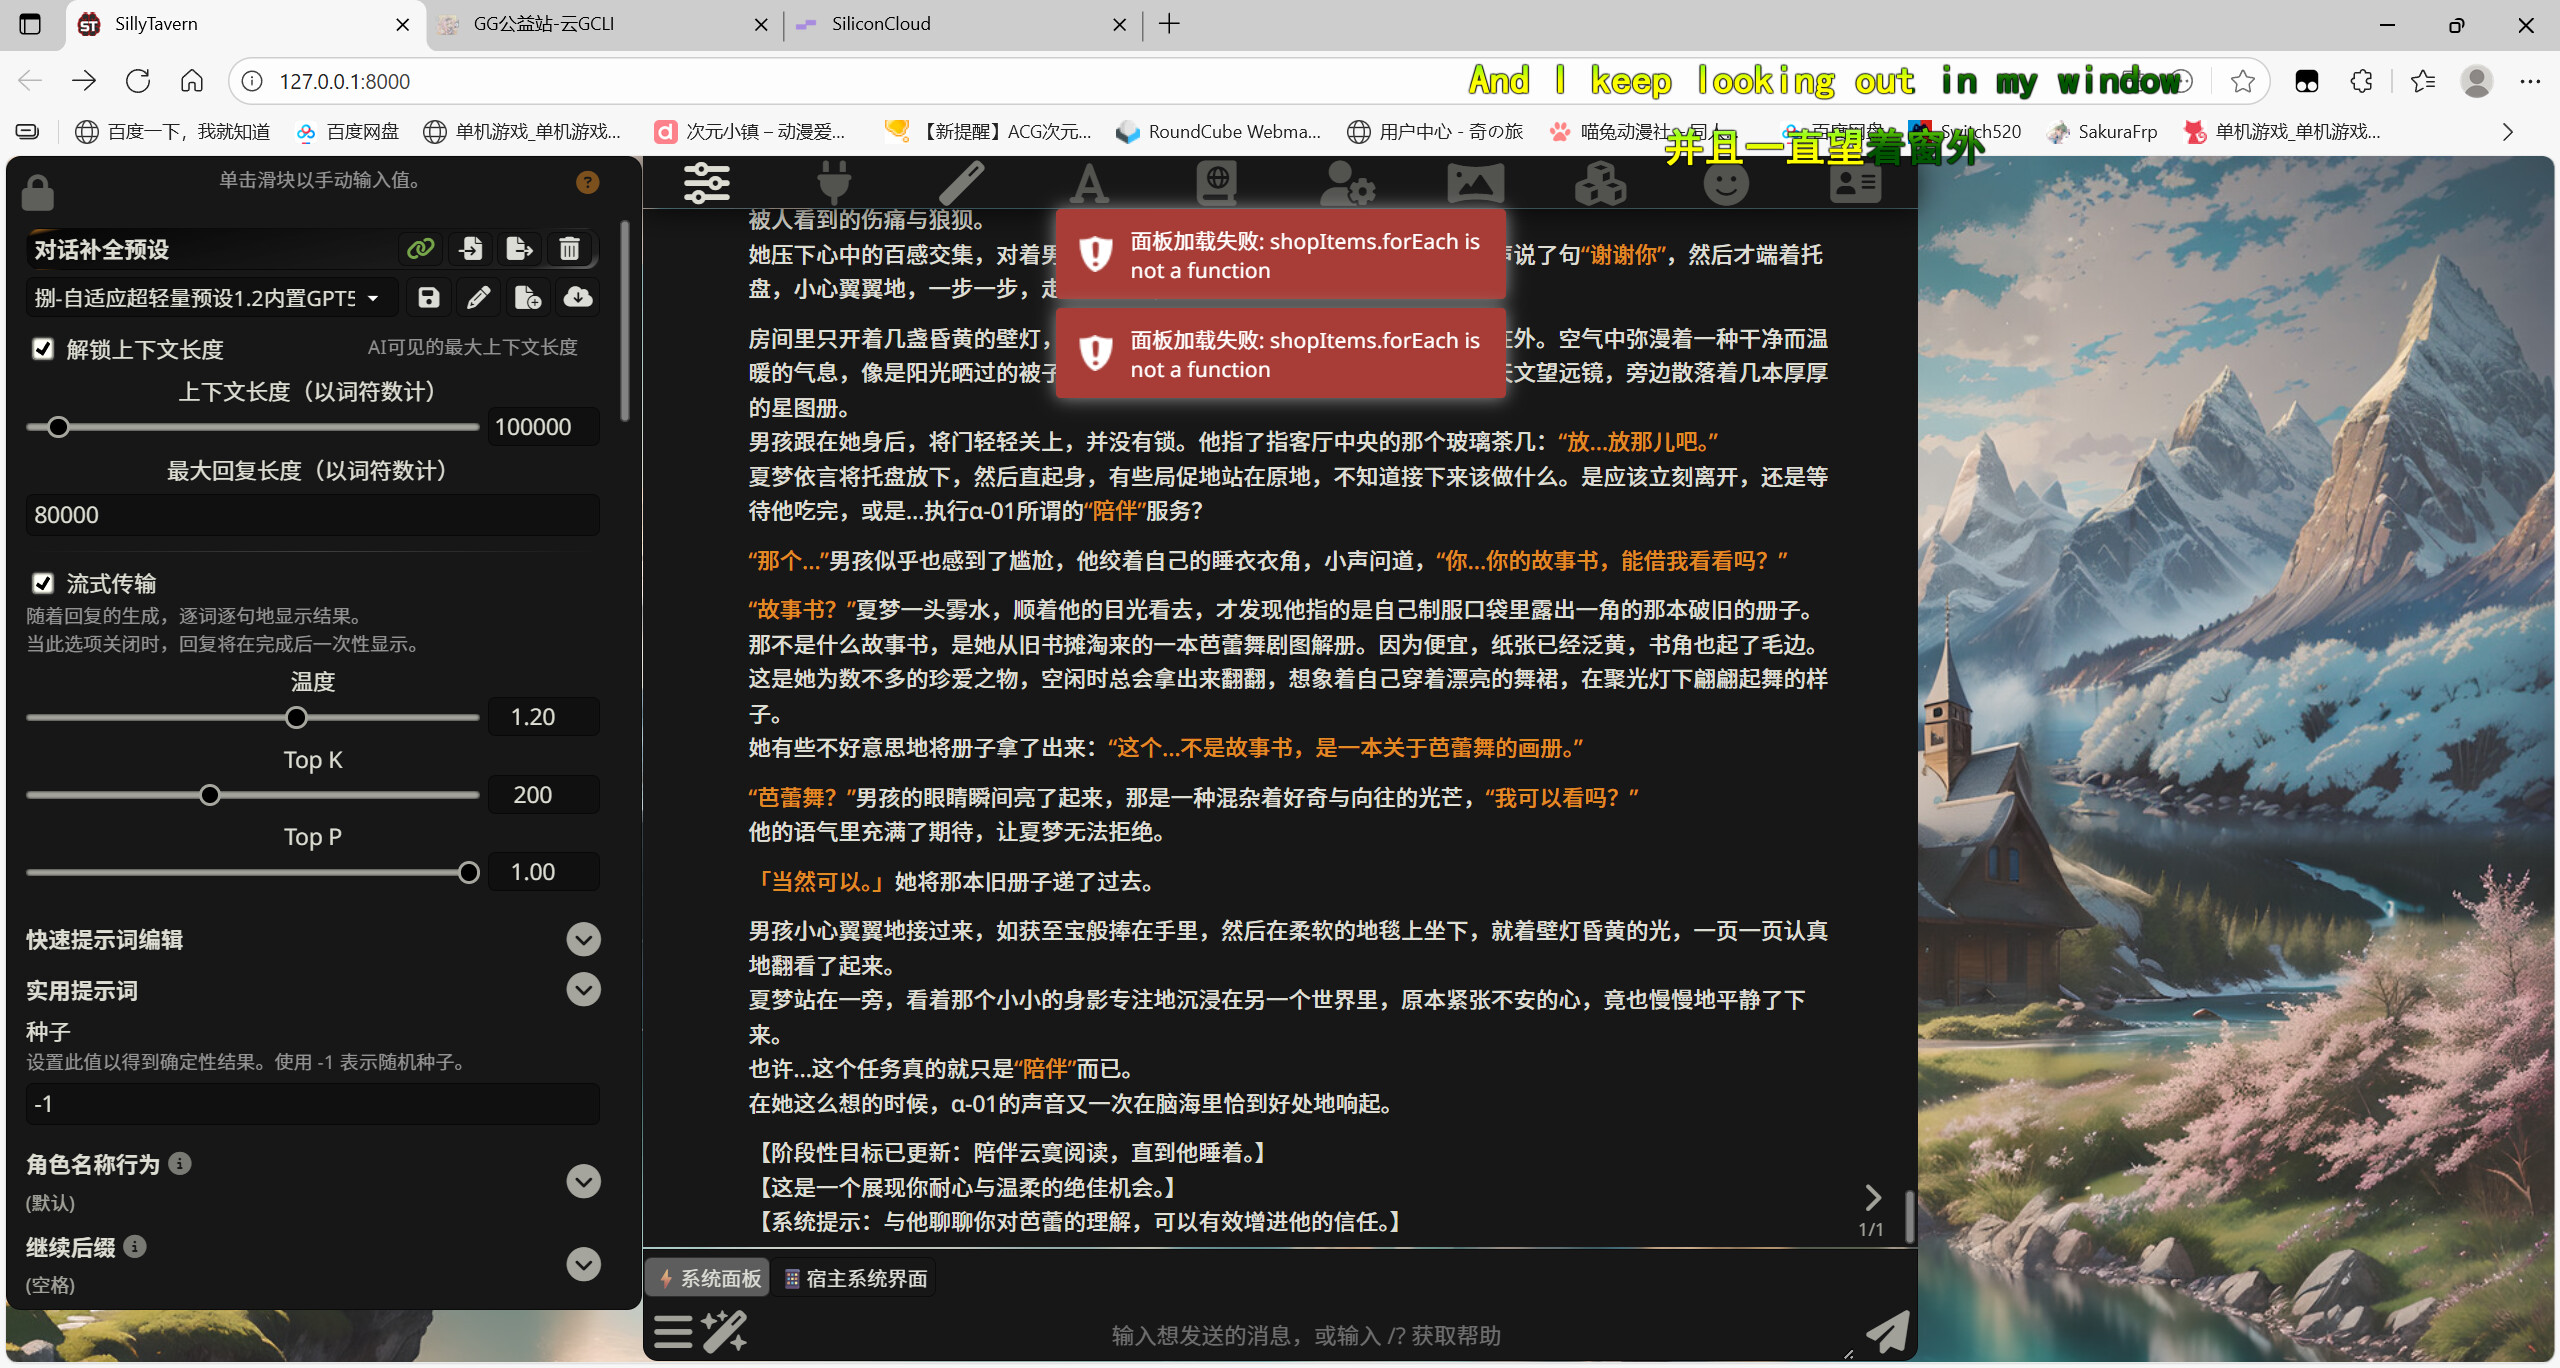Click the temperature value field 1.20
Screen dimensions: 2560x1368
pos(543,717)
